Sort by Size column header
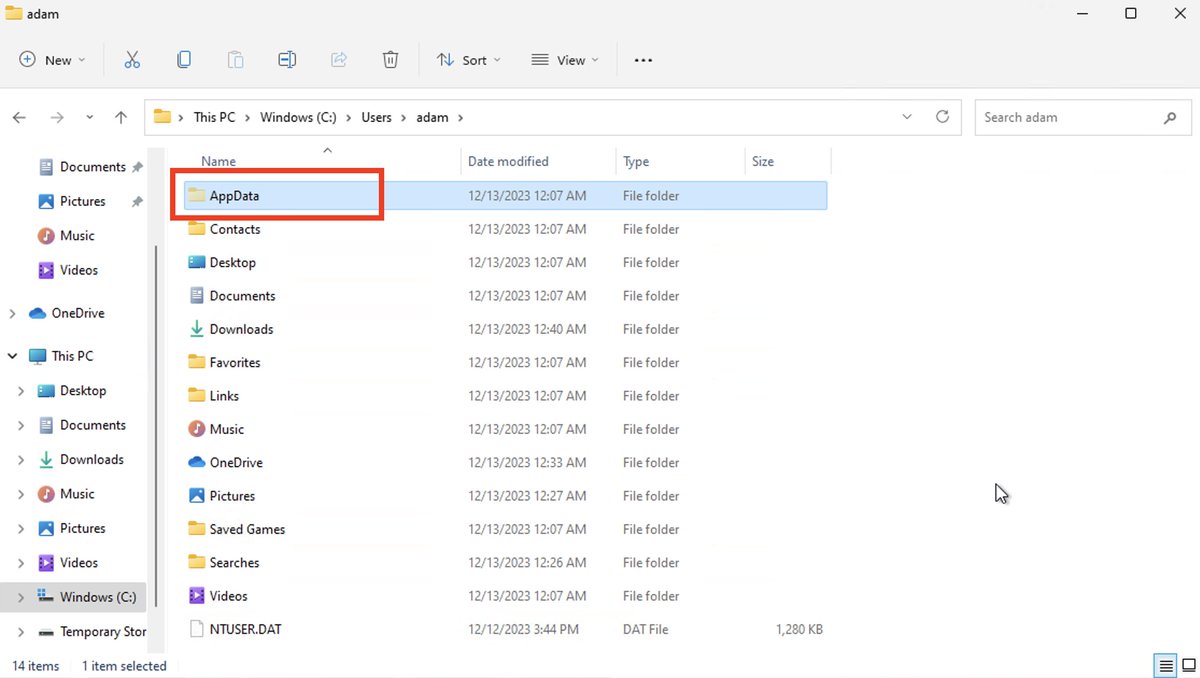The image size is (1200, 678). point(763,161)
